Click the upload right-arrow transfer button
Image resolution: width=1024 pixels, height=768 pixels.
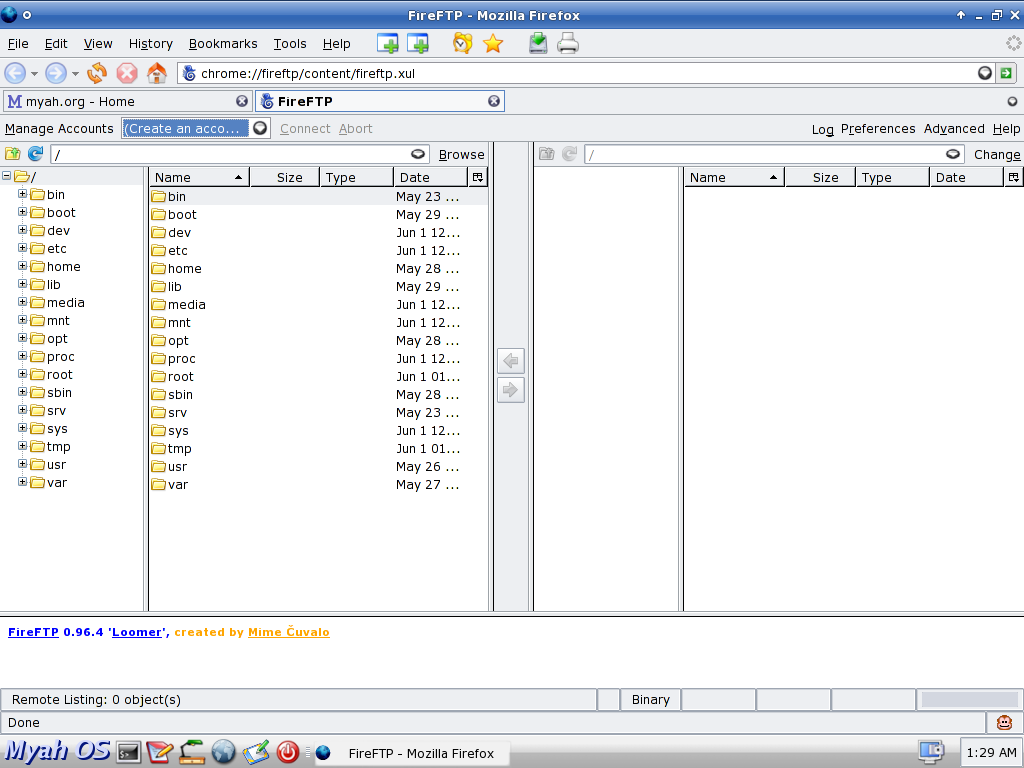coord(511,391)
